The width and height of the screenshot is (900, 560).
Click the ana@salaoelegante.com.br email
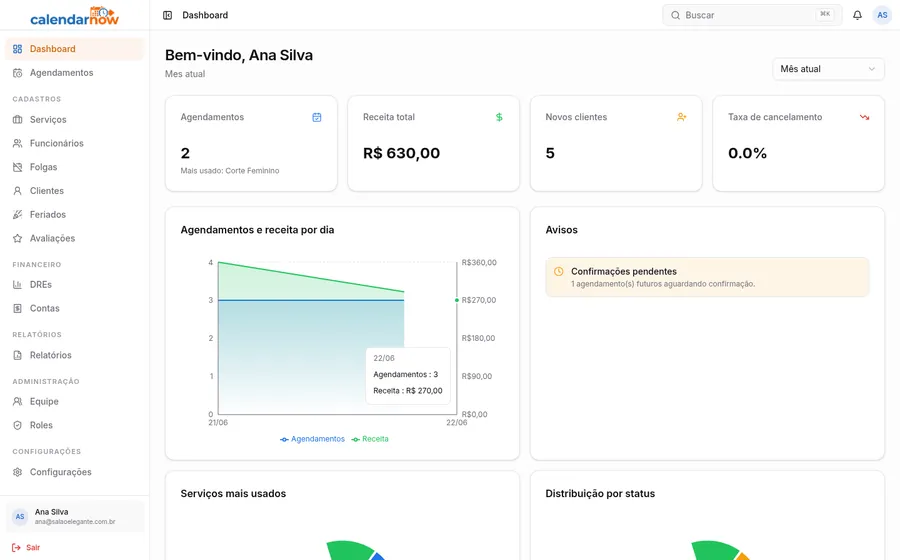tap(75, 522)
